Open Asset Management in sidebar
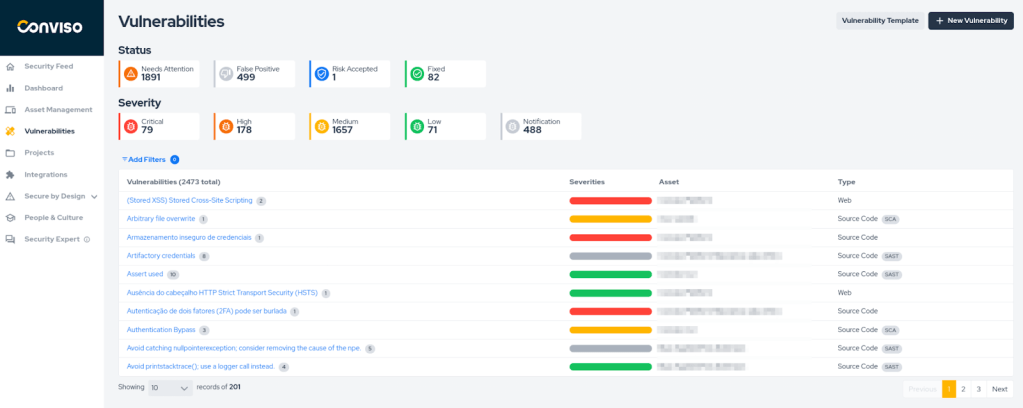 coord(58,110)
